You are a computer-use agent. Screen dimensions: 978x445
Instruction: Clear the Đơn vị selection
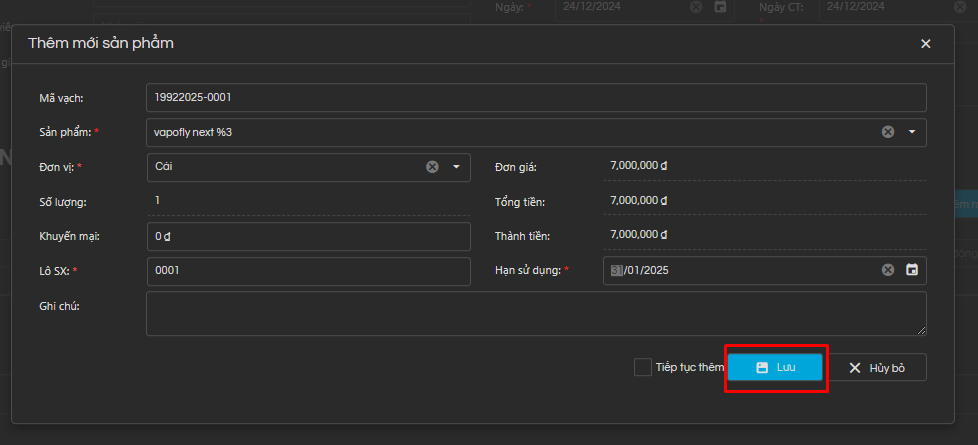[432, 167]
